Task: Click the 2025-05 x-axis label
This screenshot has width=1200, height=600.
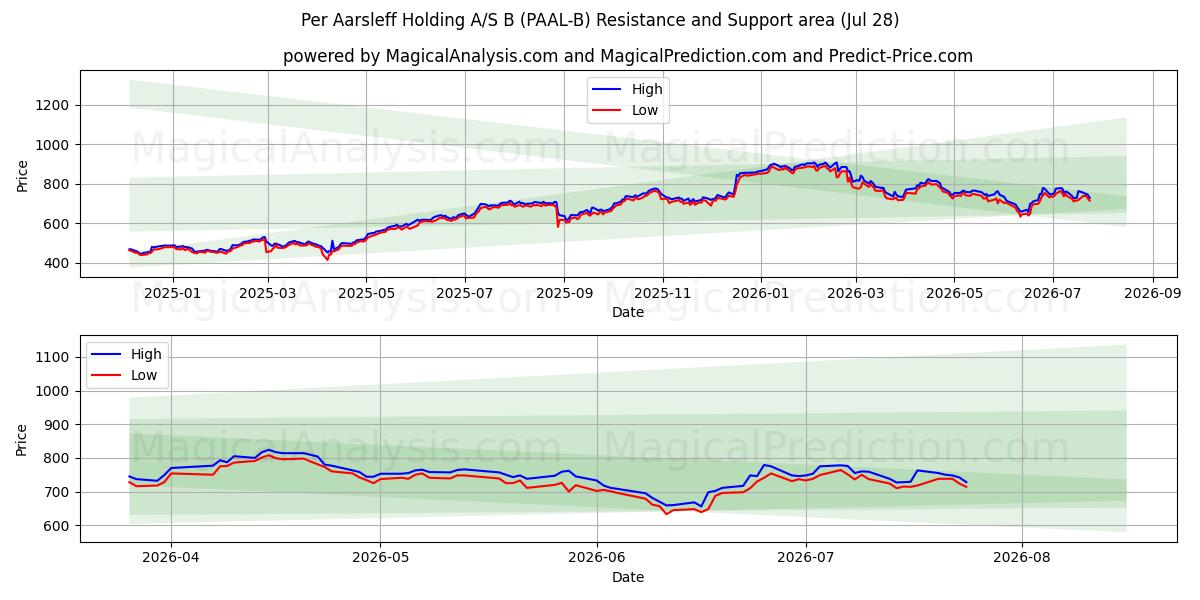Action: coord(366,294)
